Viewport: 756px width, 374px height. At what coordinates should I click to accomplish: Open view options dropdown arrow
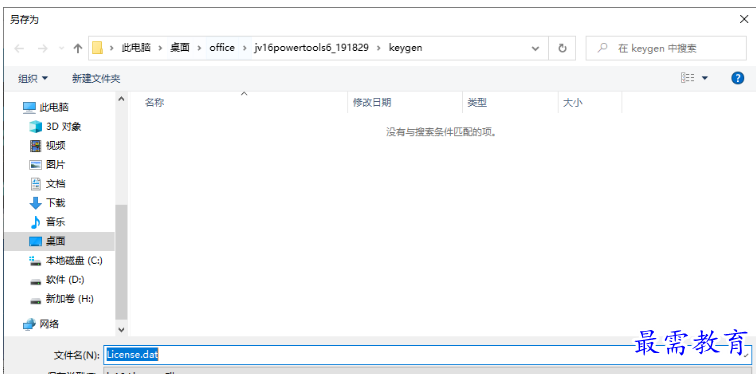pyautogui.click(x=704, y=78)
